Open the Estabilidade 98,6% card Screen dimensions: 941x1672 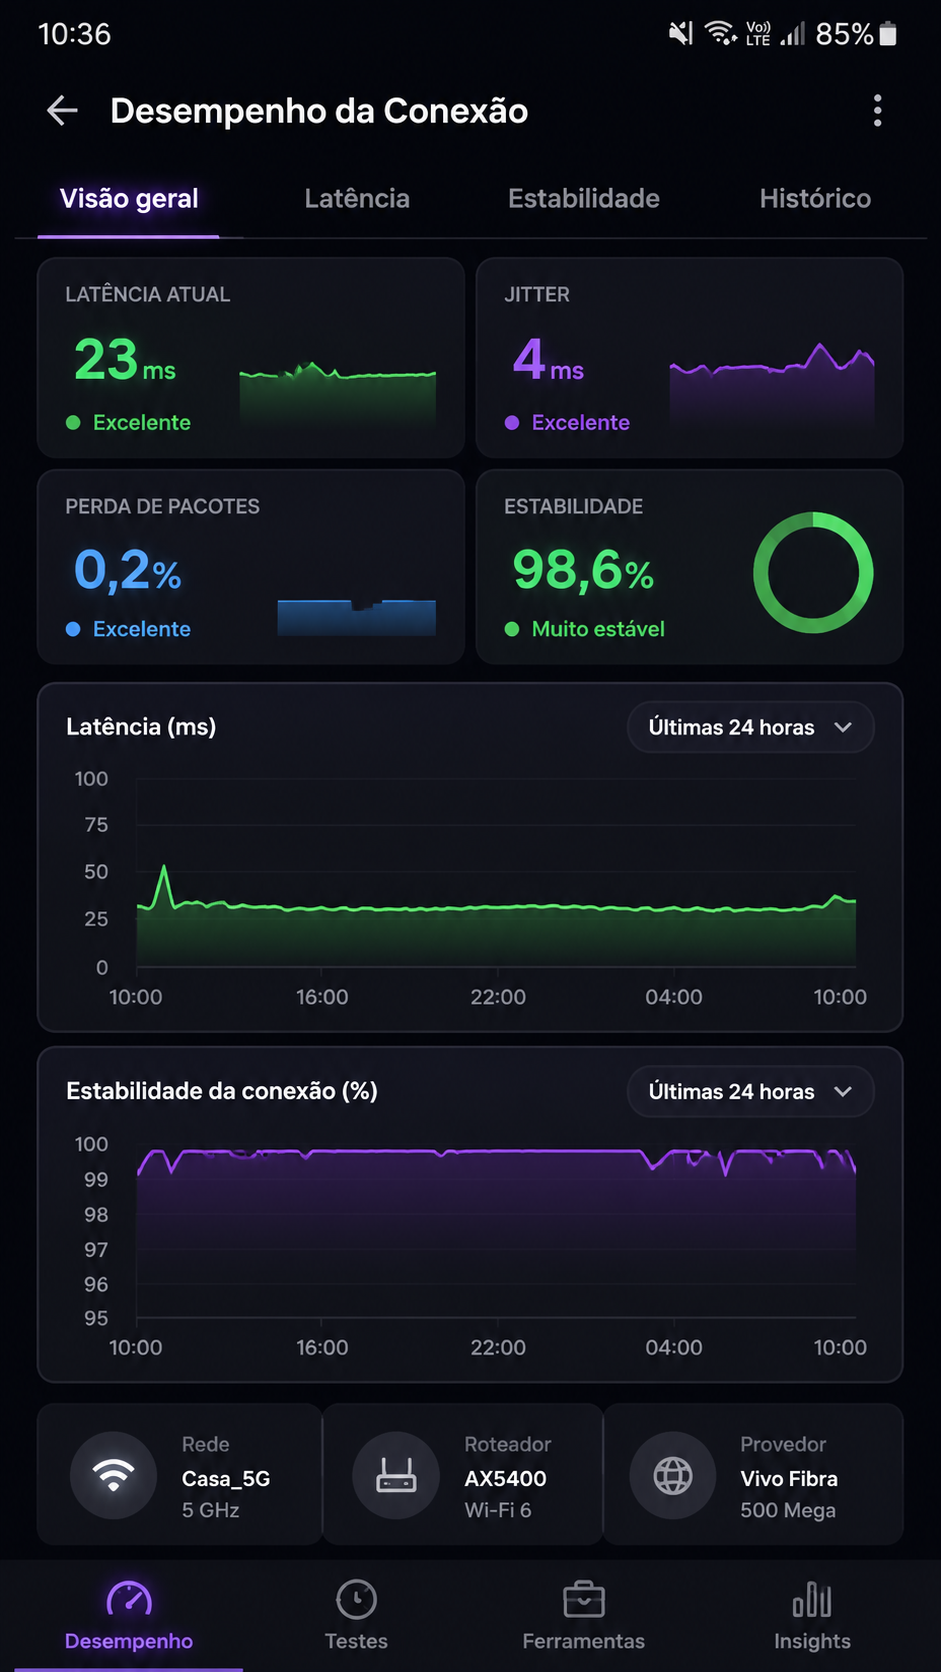[x=690, y=567]
